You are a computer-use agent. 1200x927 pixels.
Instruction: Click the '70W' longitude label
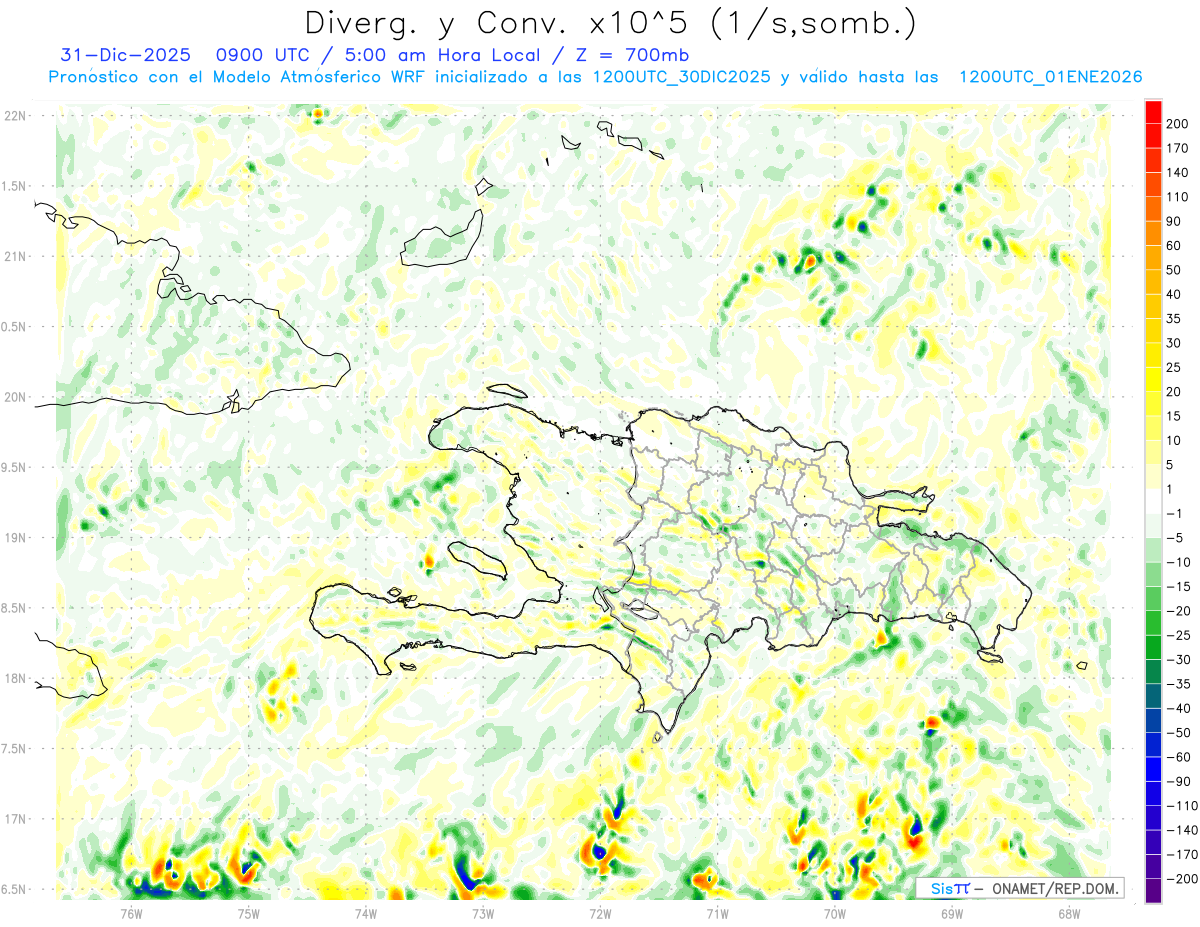[835, 913]
